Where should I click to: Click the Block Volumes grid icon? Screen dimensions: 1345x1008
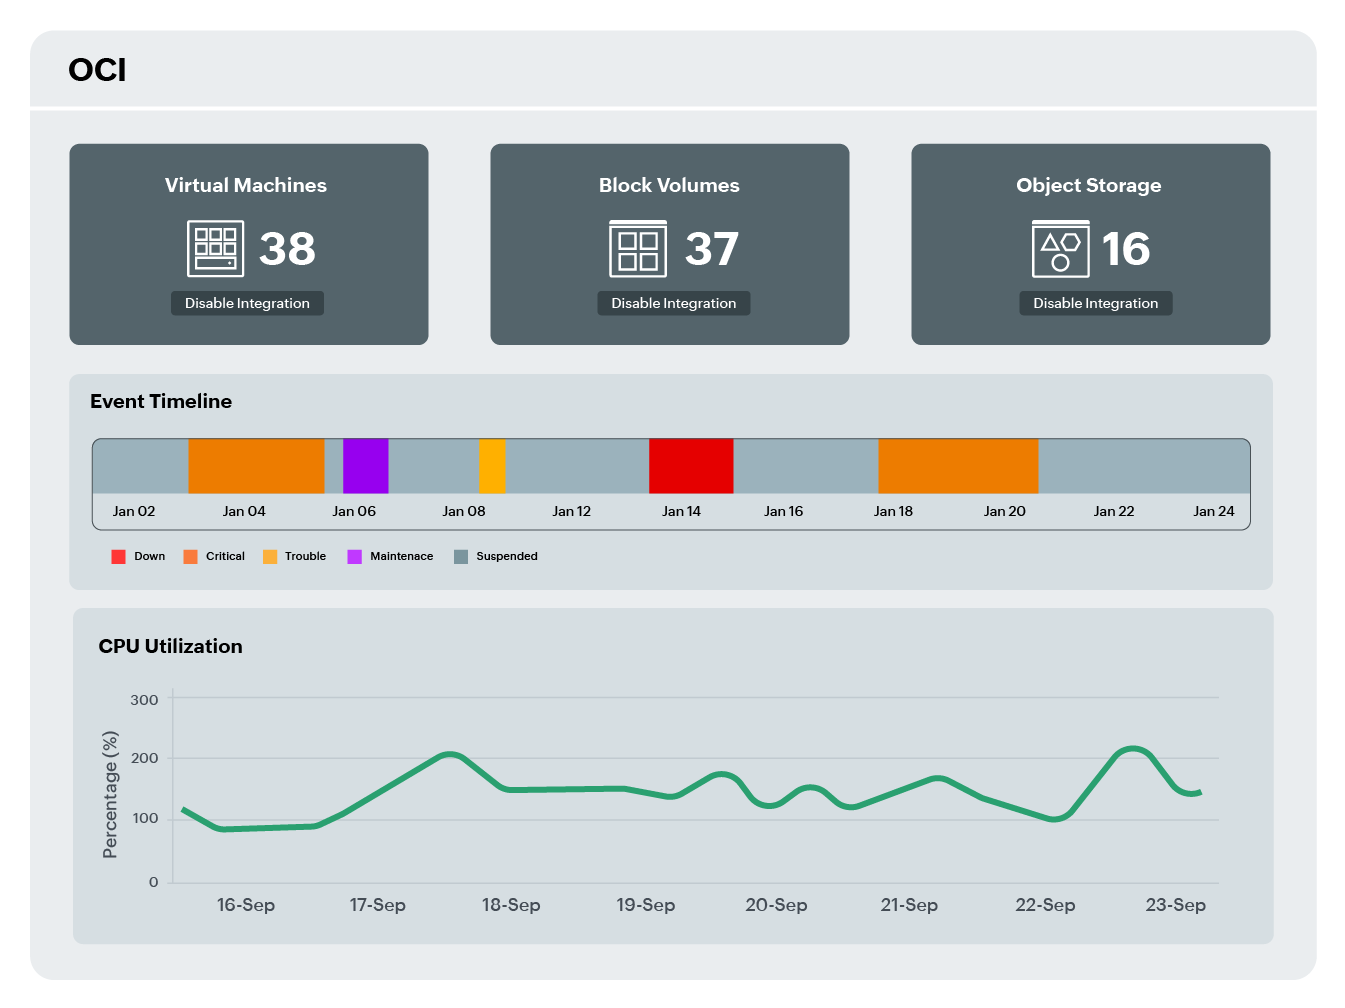pos(638,248)
